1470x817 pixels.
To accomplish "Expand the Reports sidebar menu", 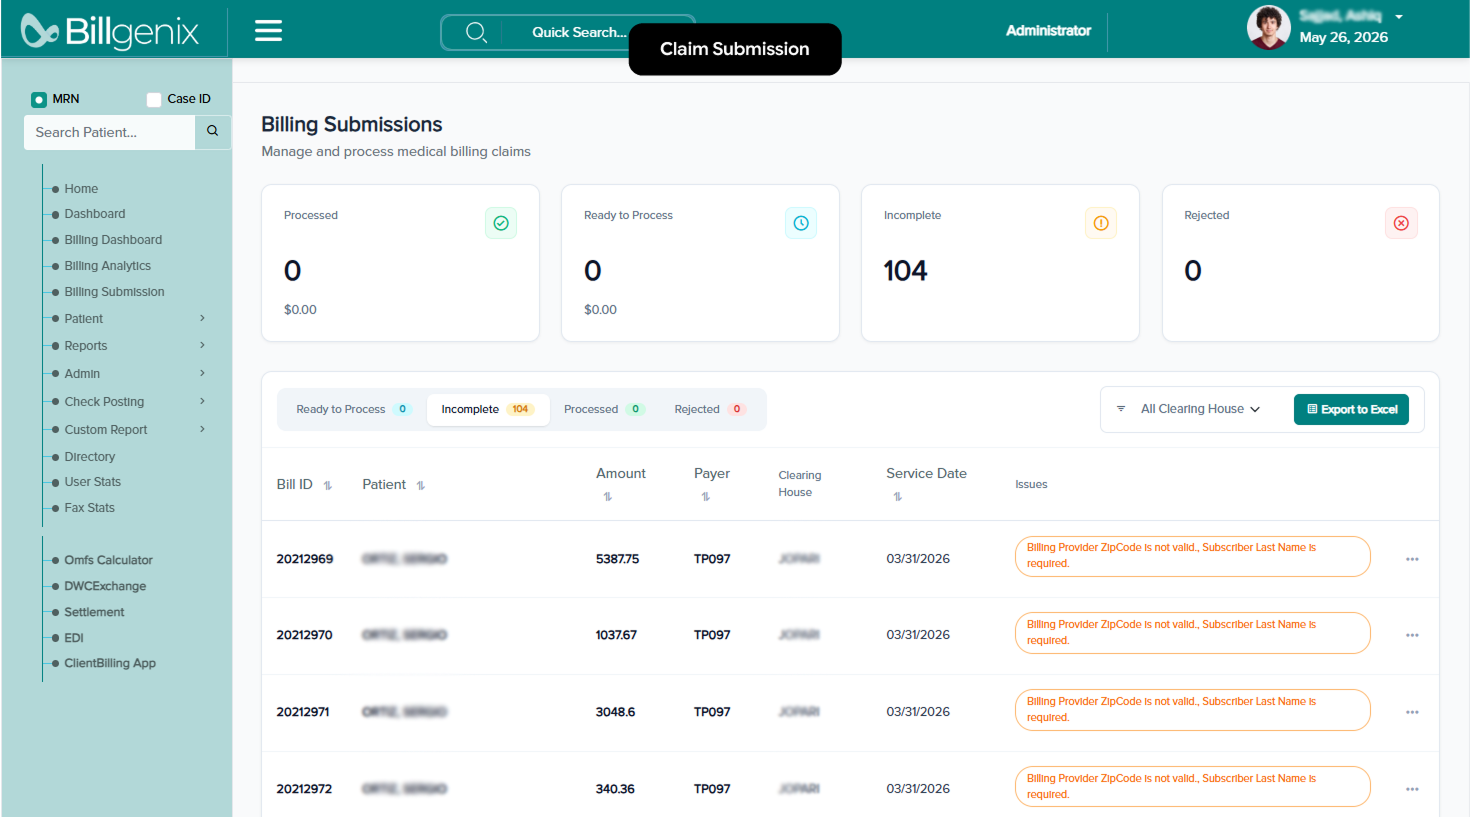I will point(202,345).
